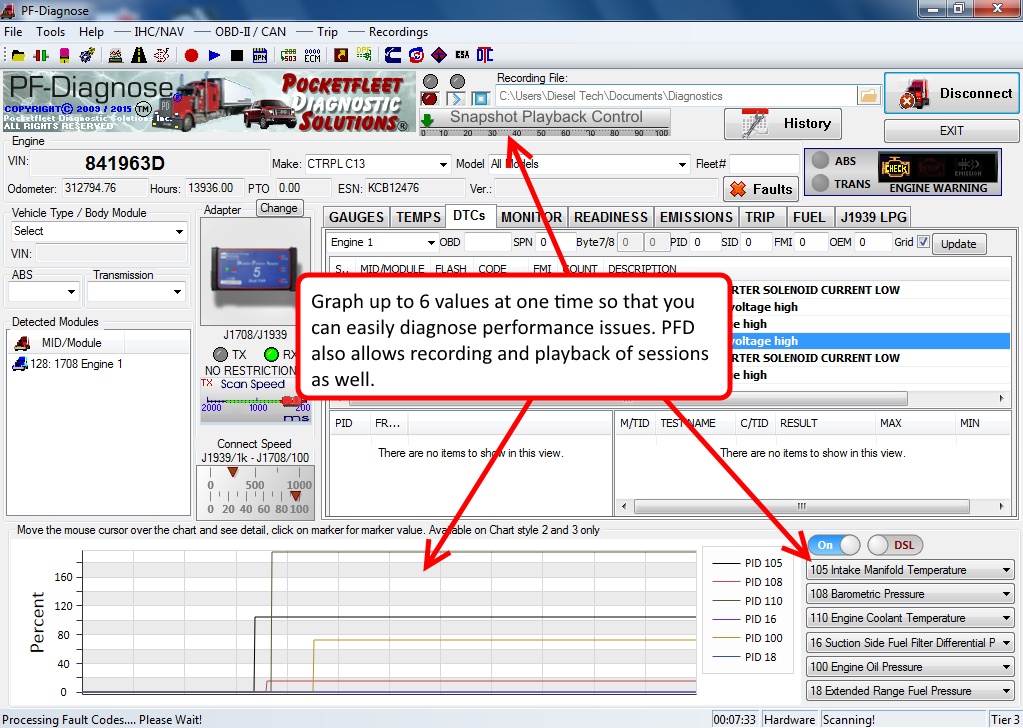Image resolution: width=1023 pixels, height=728 pixels.
Task: Click the EXIT button
Action: [x=952, y=130]
